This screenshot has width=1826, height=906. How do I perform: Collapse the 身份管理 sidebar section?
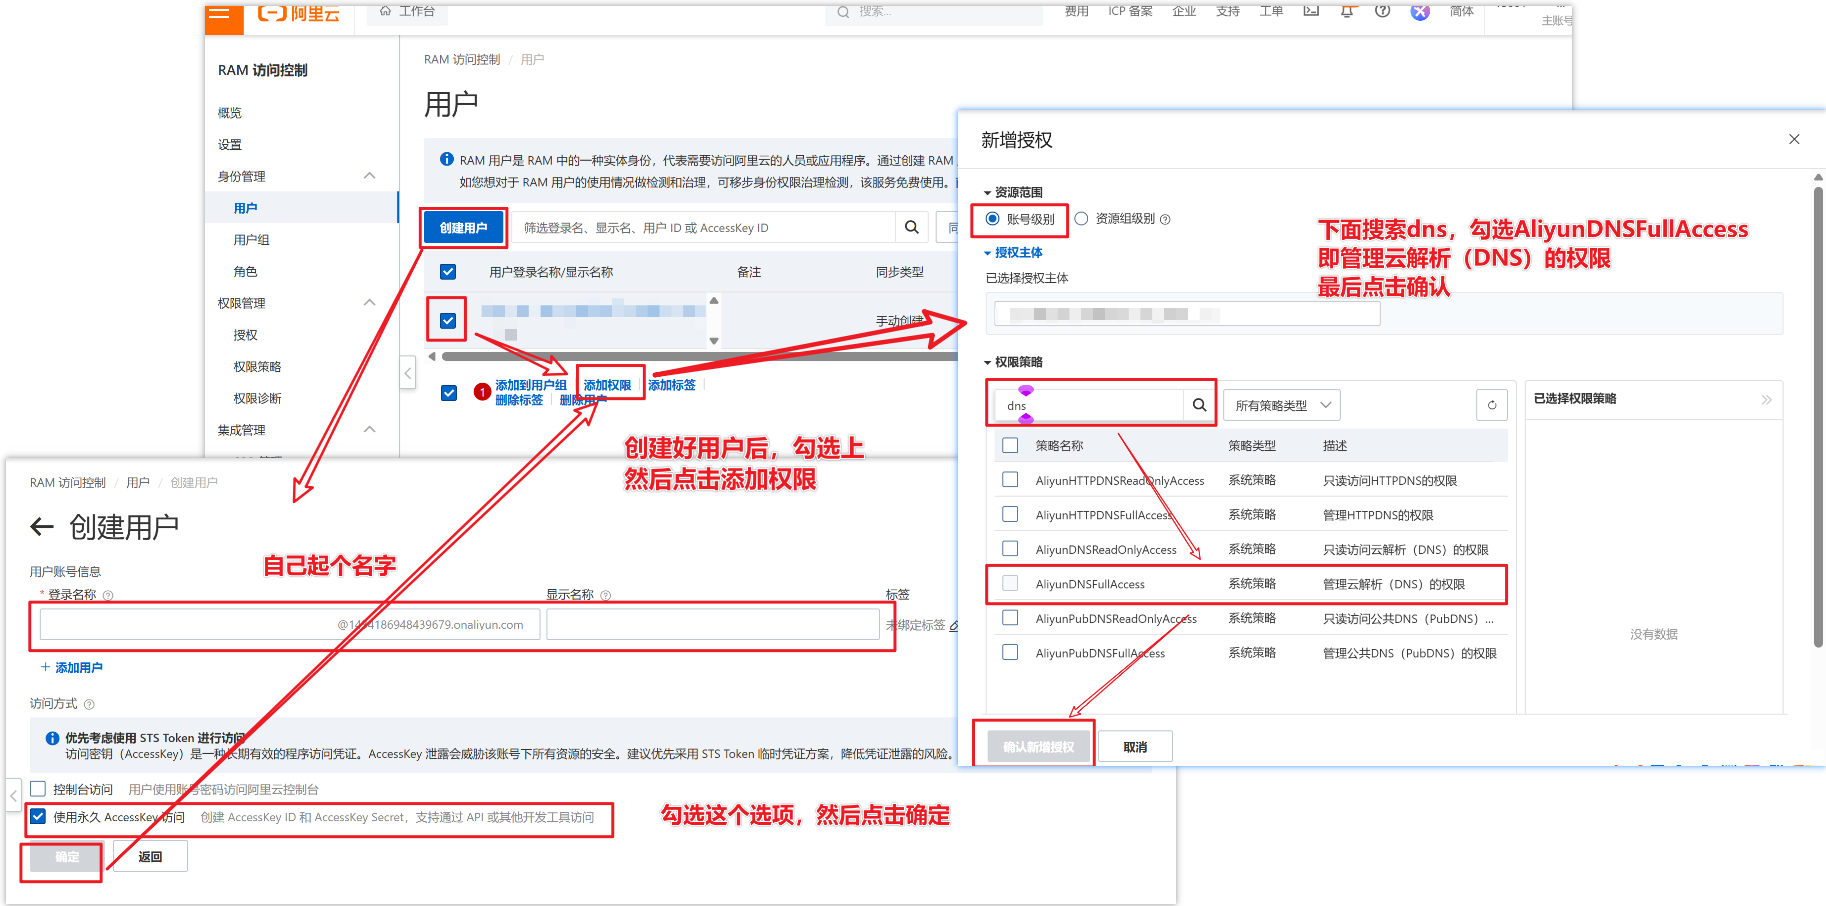point(370,176)
